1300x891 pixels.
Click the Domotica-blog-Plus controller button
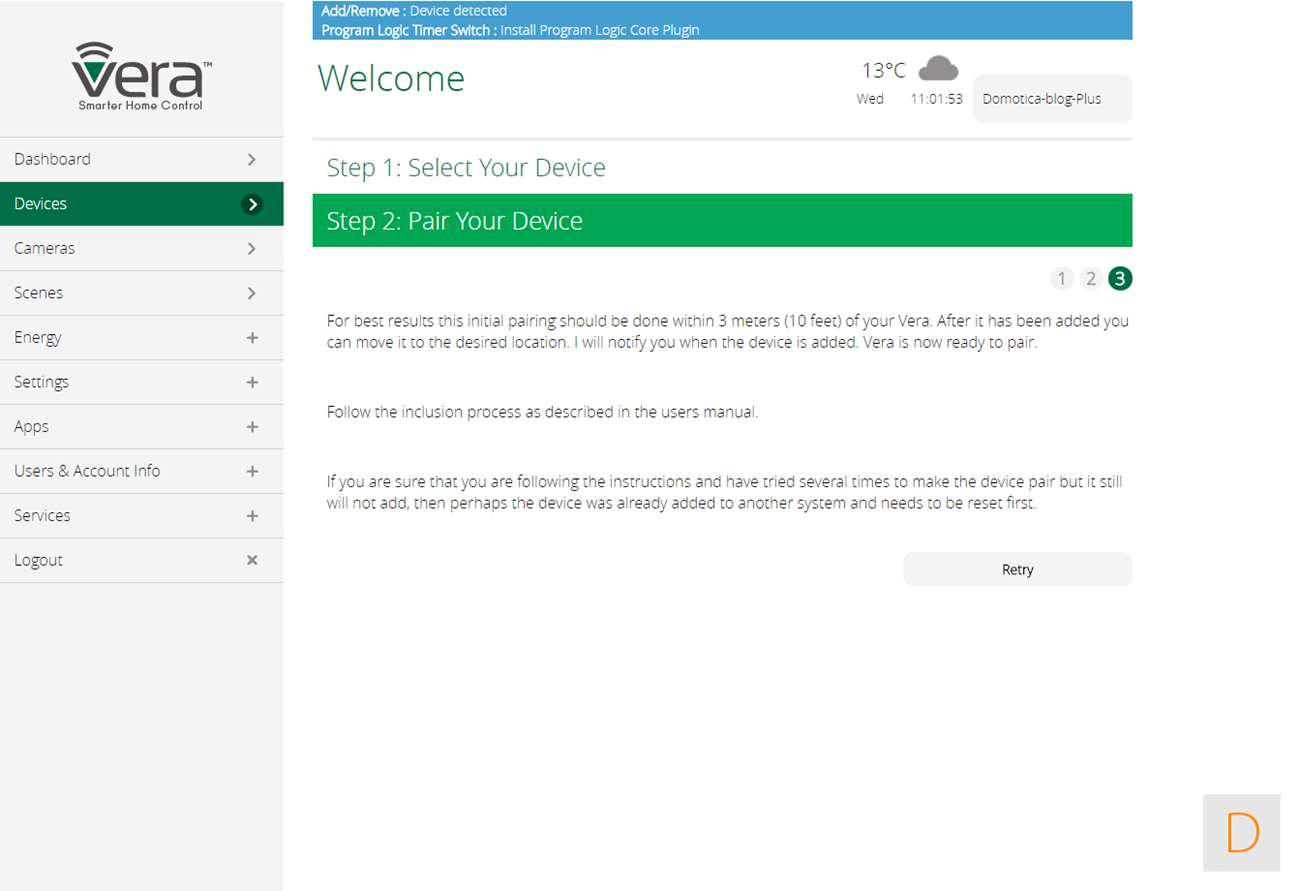1052,99
